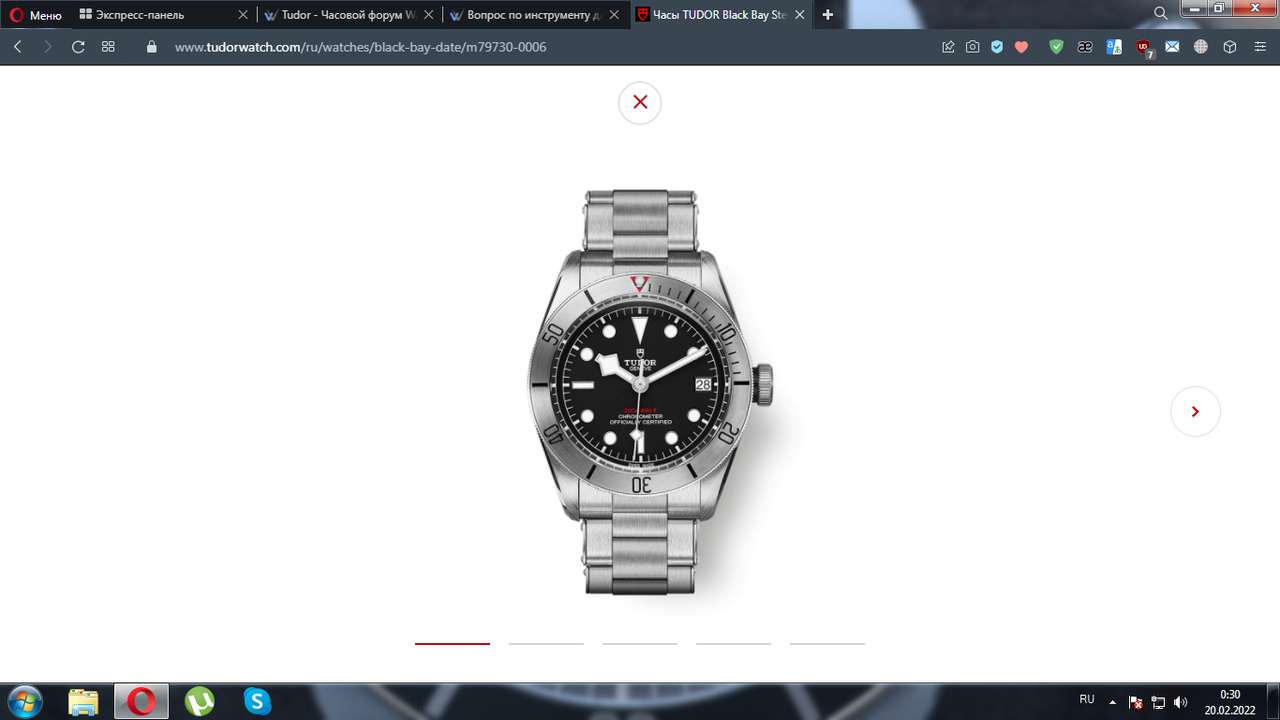Open Easy Setup sliders icon
Screen dimensions: 1280x720
(1260, 47)
